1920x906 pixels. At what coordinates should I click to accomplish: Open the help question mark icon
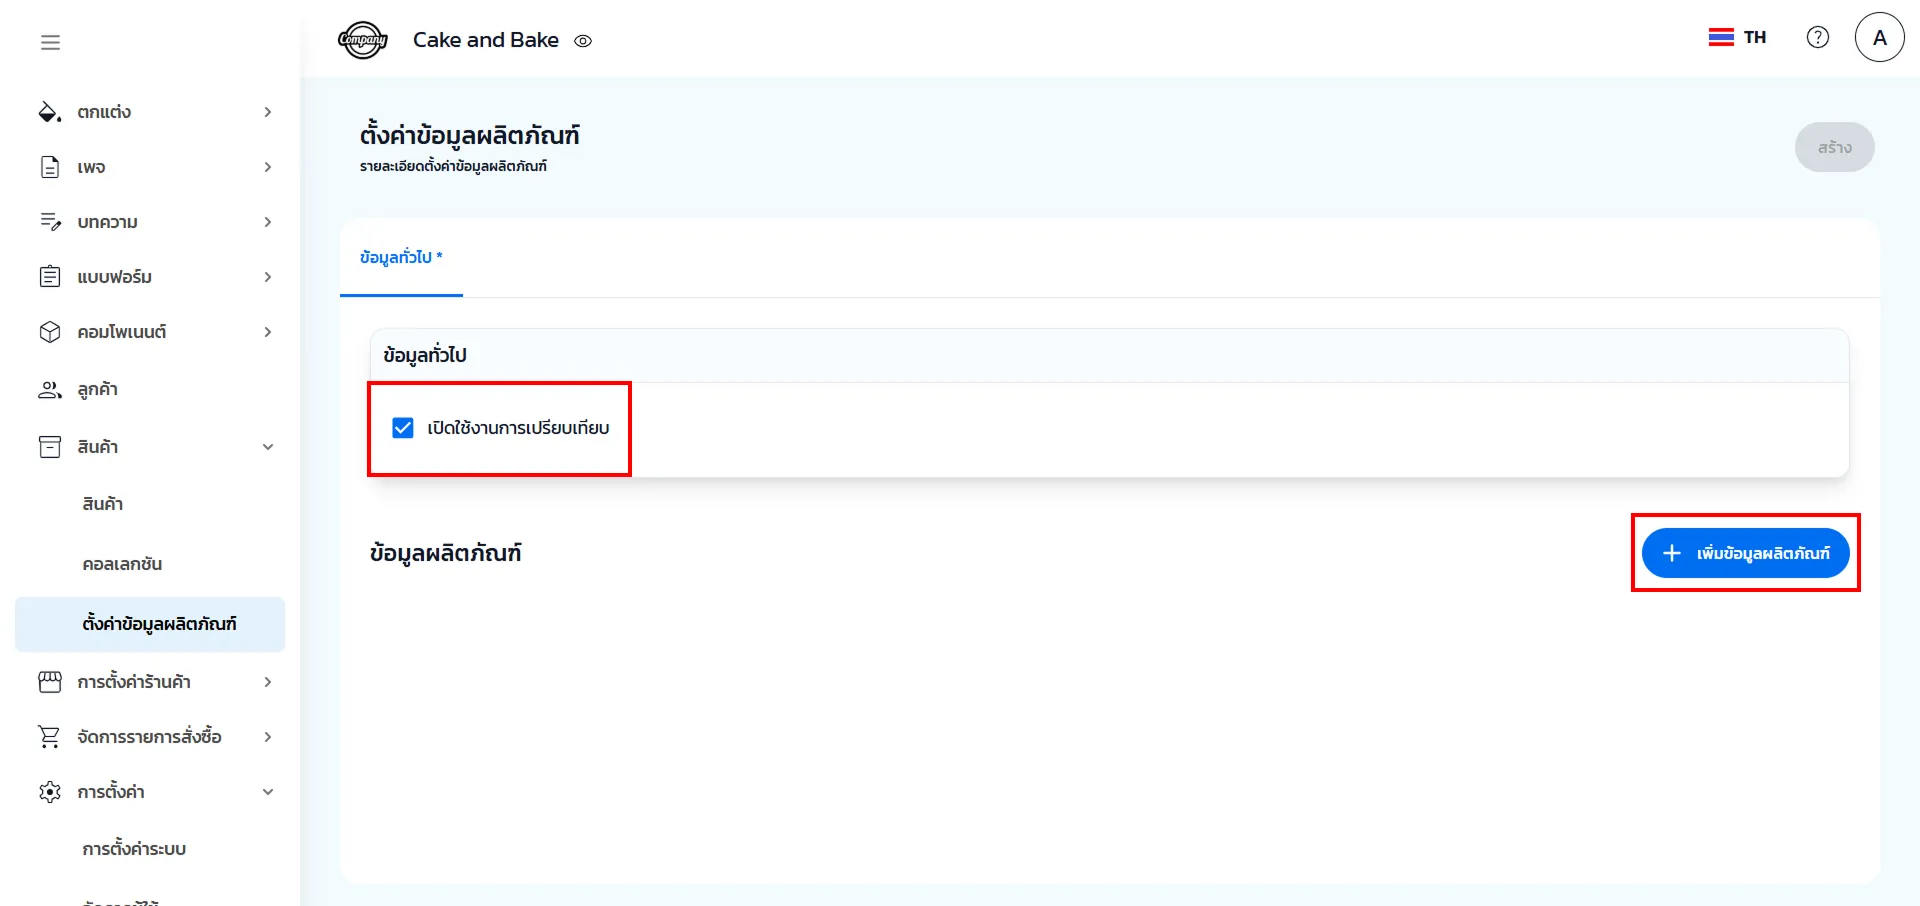[1817, 37]
